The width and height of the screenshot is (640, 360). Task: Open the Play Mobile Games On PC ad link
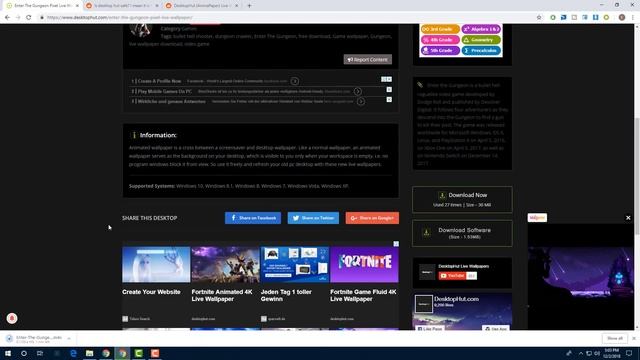point(164,91)
